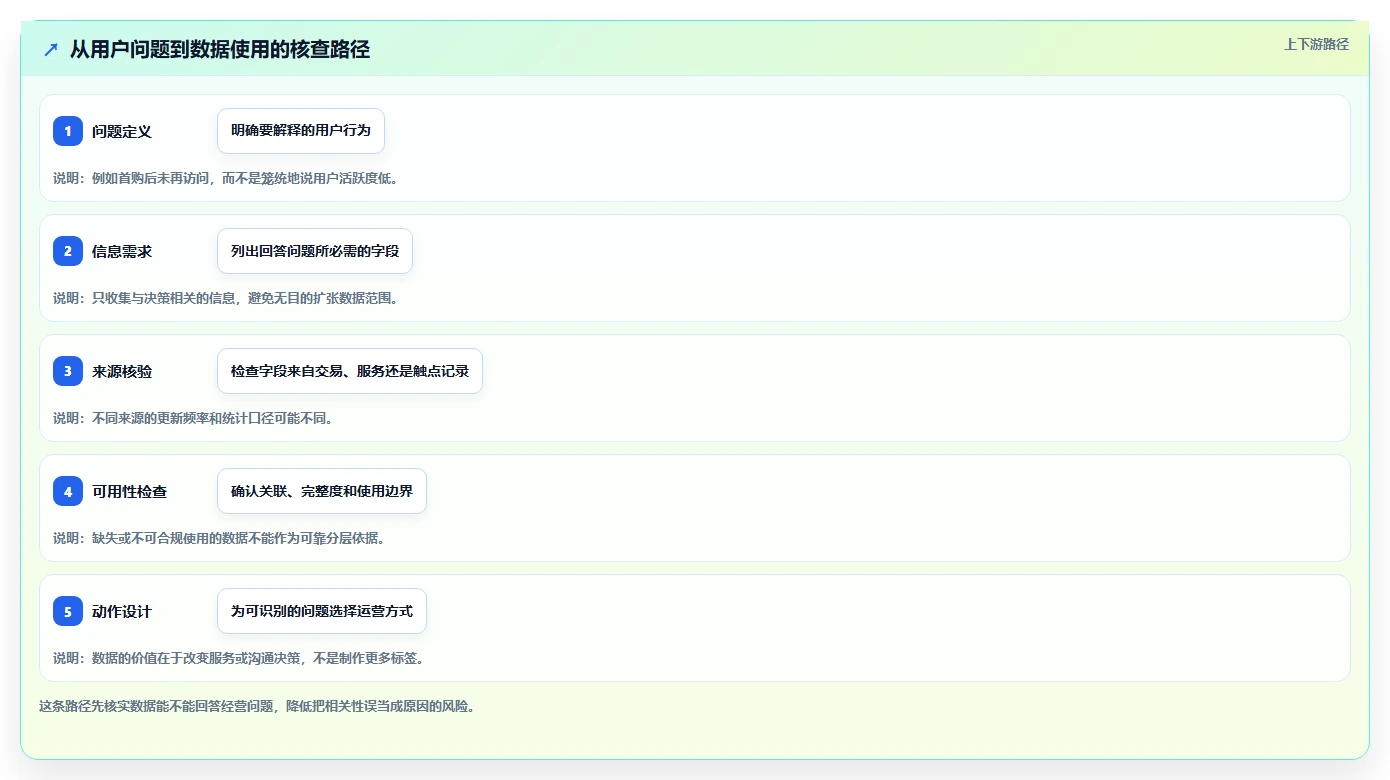
Task: Select the 明确要解释的用户行为 chip
Action: click(x=301, y=131)
